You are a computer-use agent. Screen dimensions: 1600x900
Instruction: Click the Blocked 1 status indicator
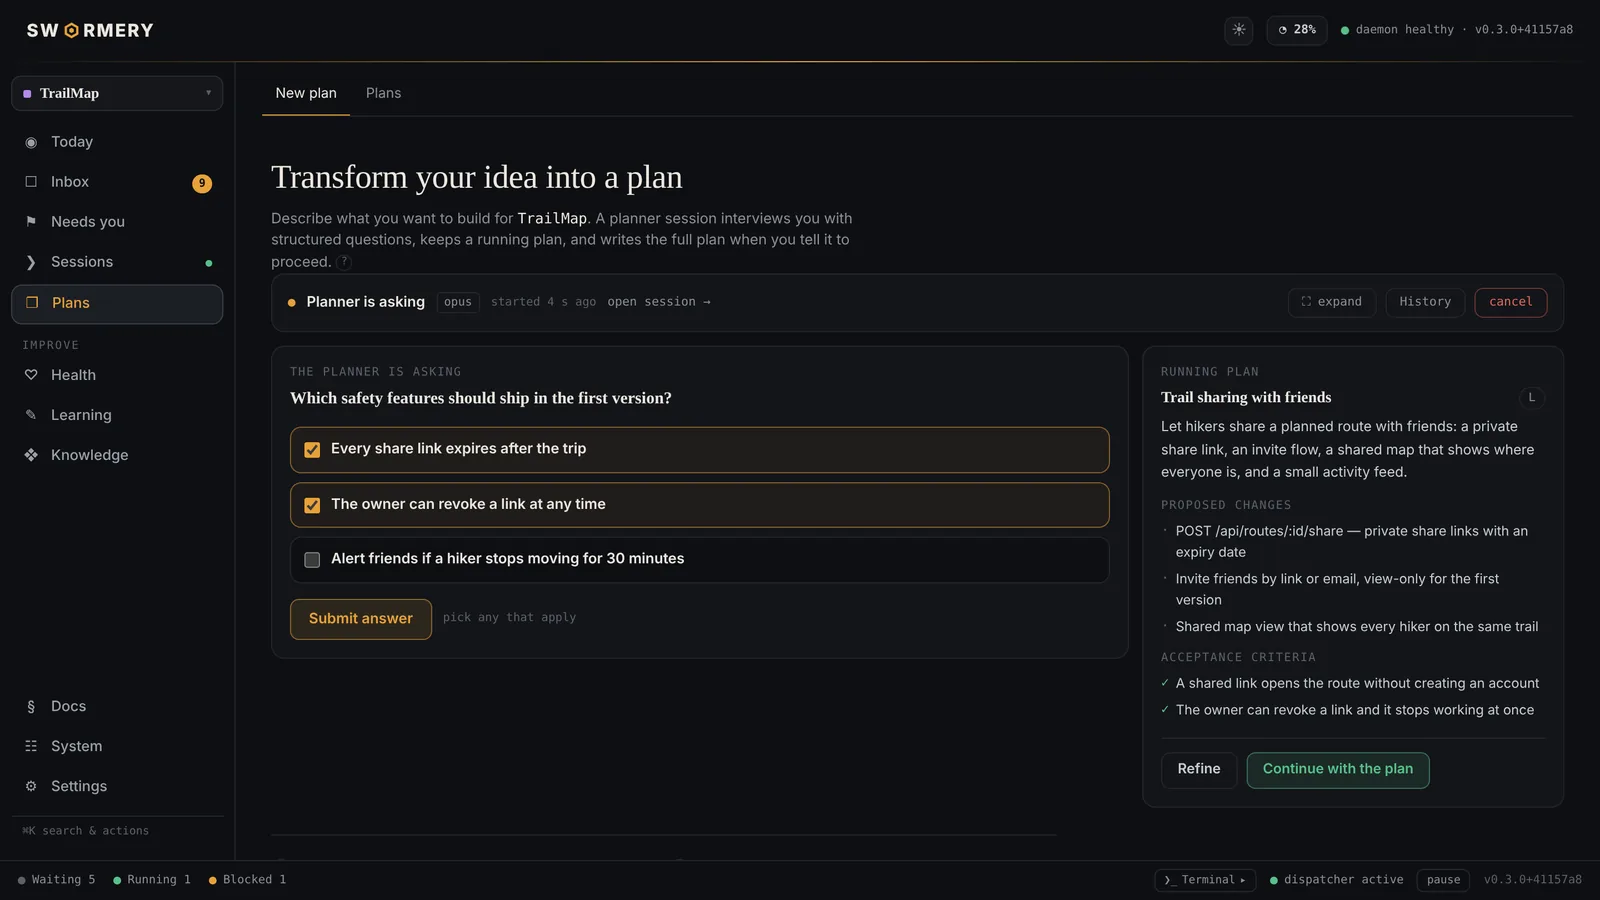[x=247, y=880]
